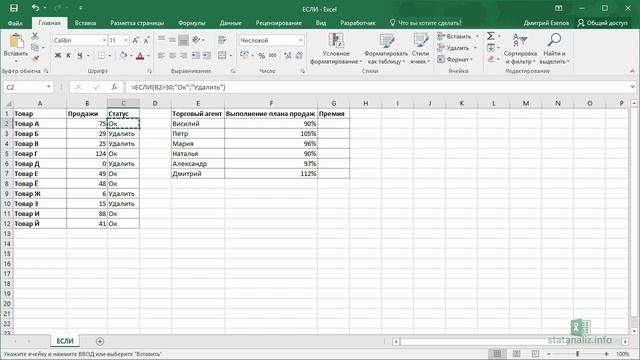Image resolution: width=640 pixels, height=360 pixels.
Task: Decrease font size with smaller A icon
Action: click(146, 40)
